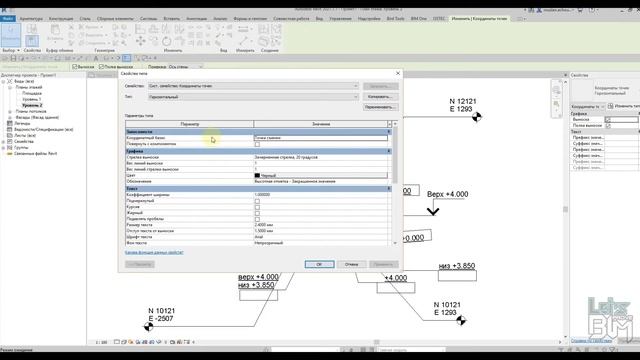Click Изменить тип in Properties palette

(624, 106)
